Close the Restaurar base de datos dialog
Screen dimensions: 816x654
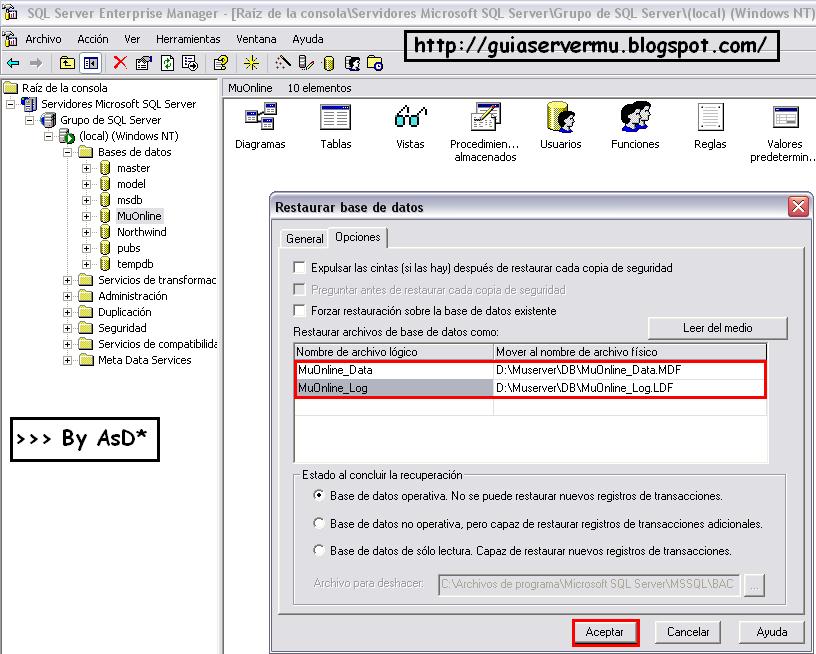pos(798,207)
